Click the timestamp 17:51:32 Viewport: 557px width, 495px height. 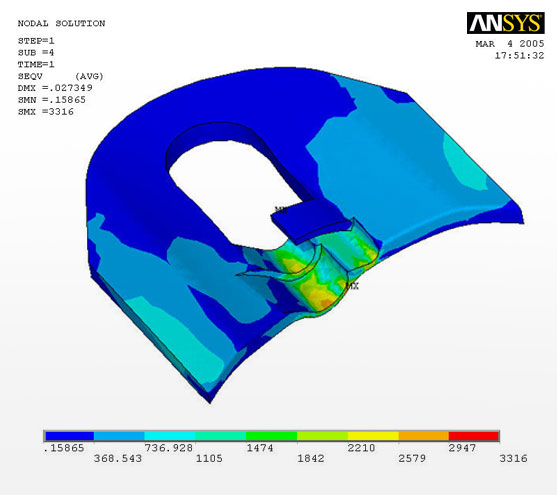tap(519, 55)
